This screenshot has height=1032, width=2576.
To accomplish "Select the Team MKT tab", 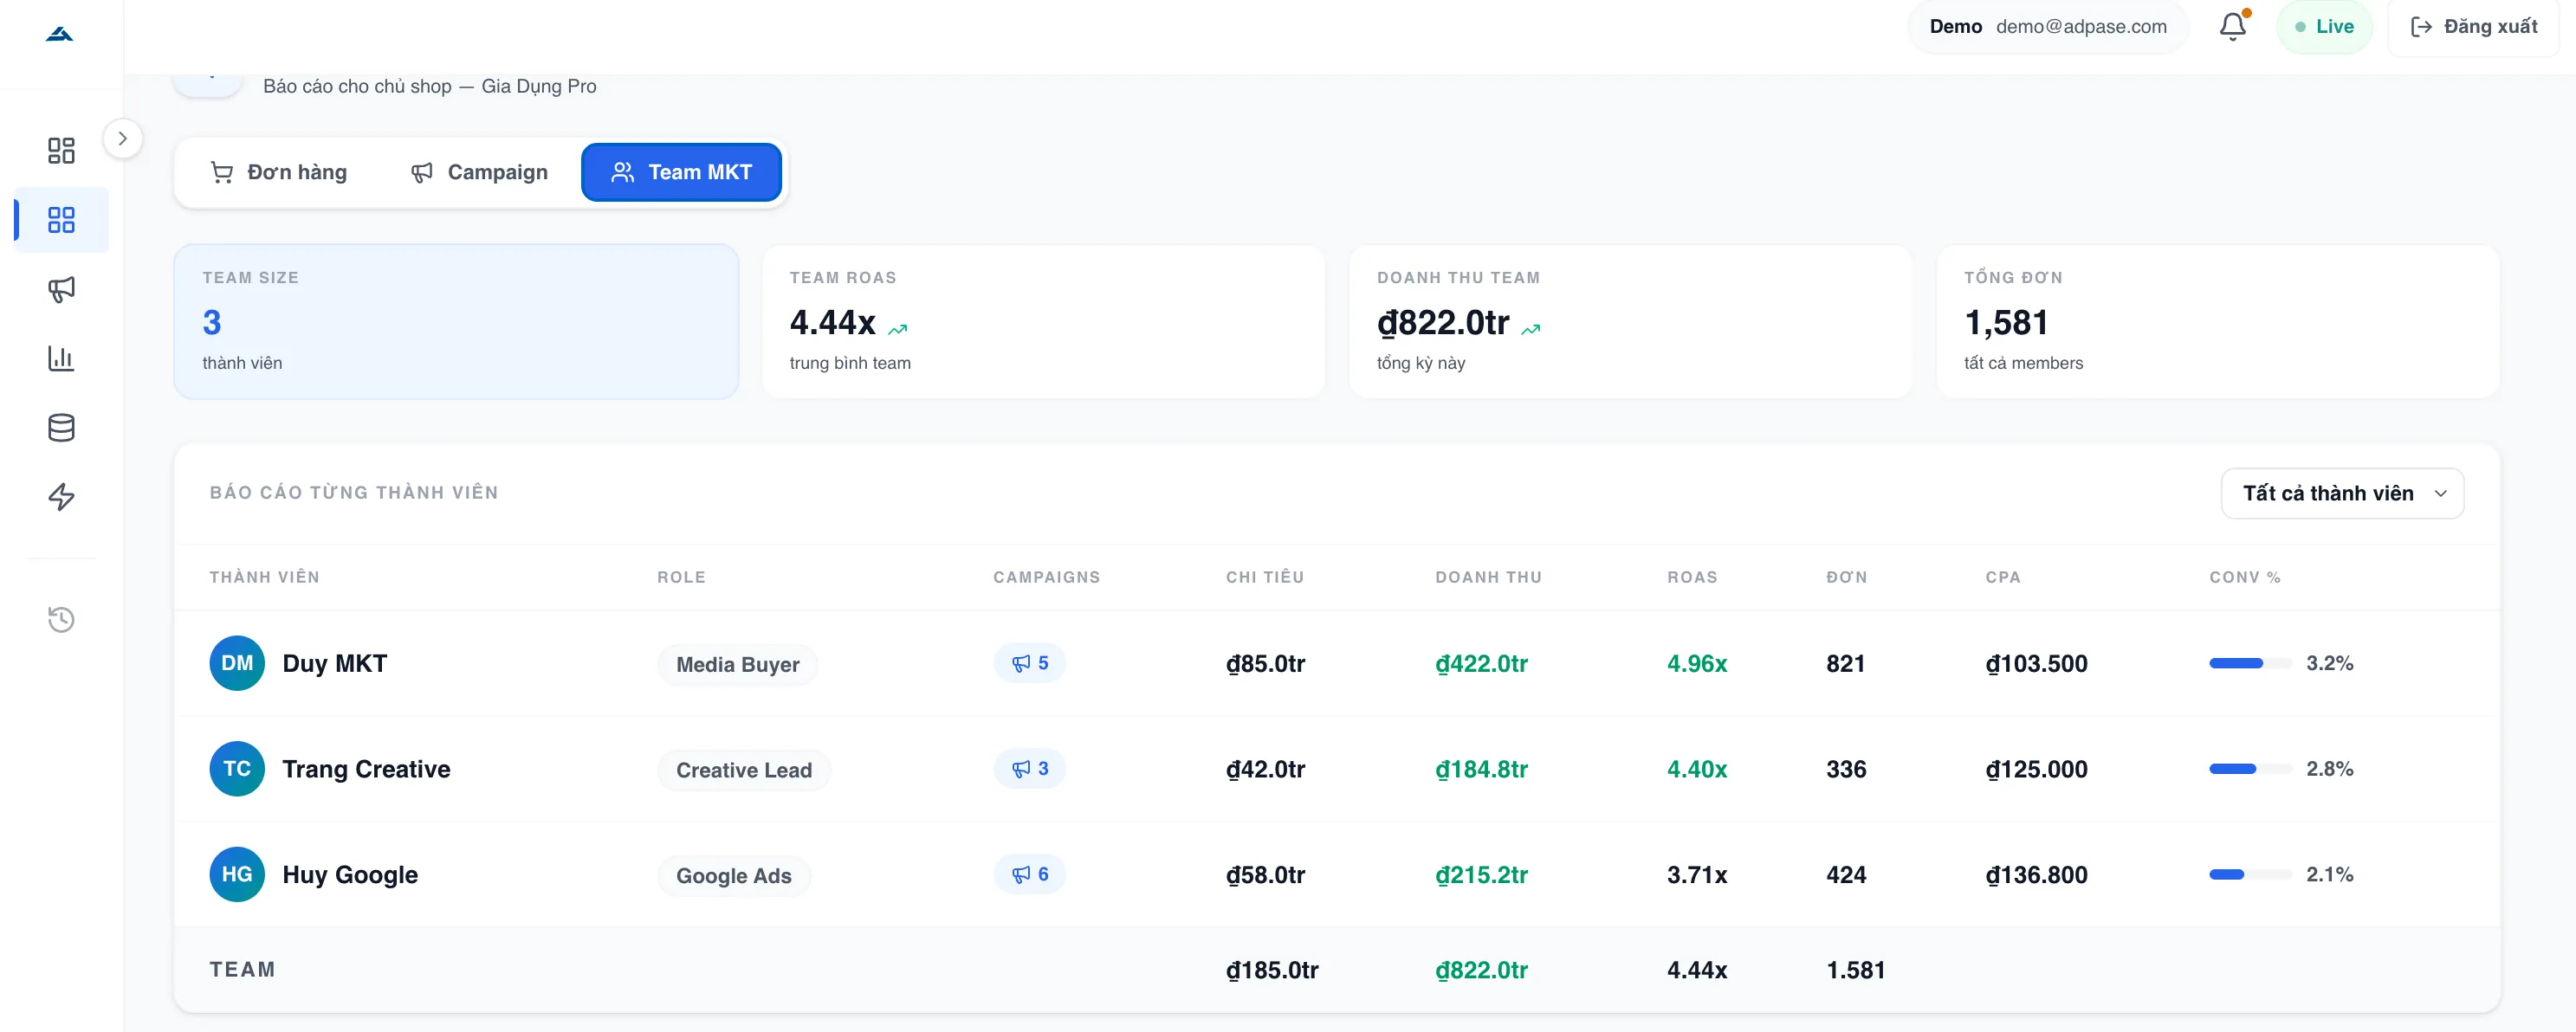I will tap(681, 172).
